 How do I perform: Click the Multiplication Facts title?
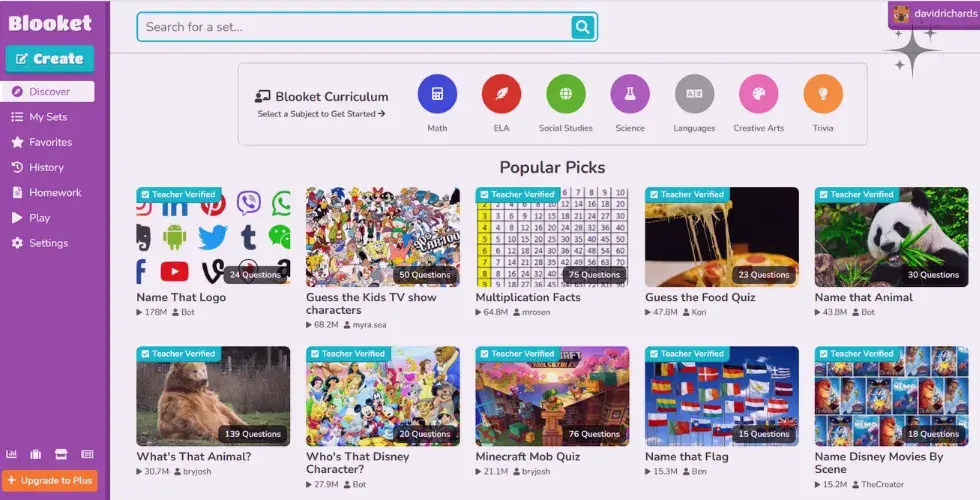528,298
